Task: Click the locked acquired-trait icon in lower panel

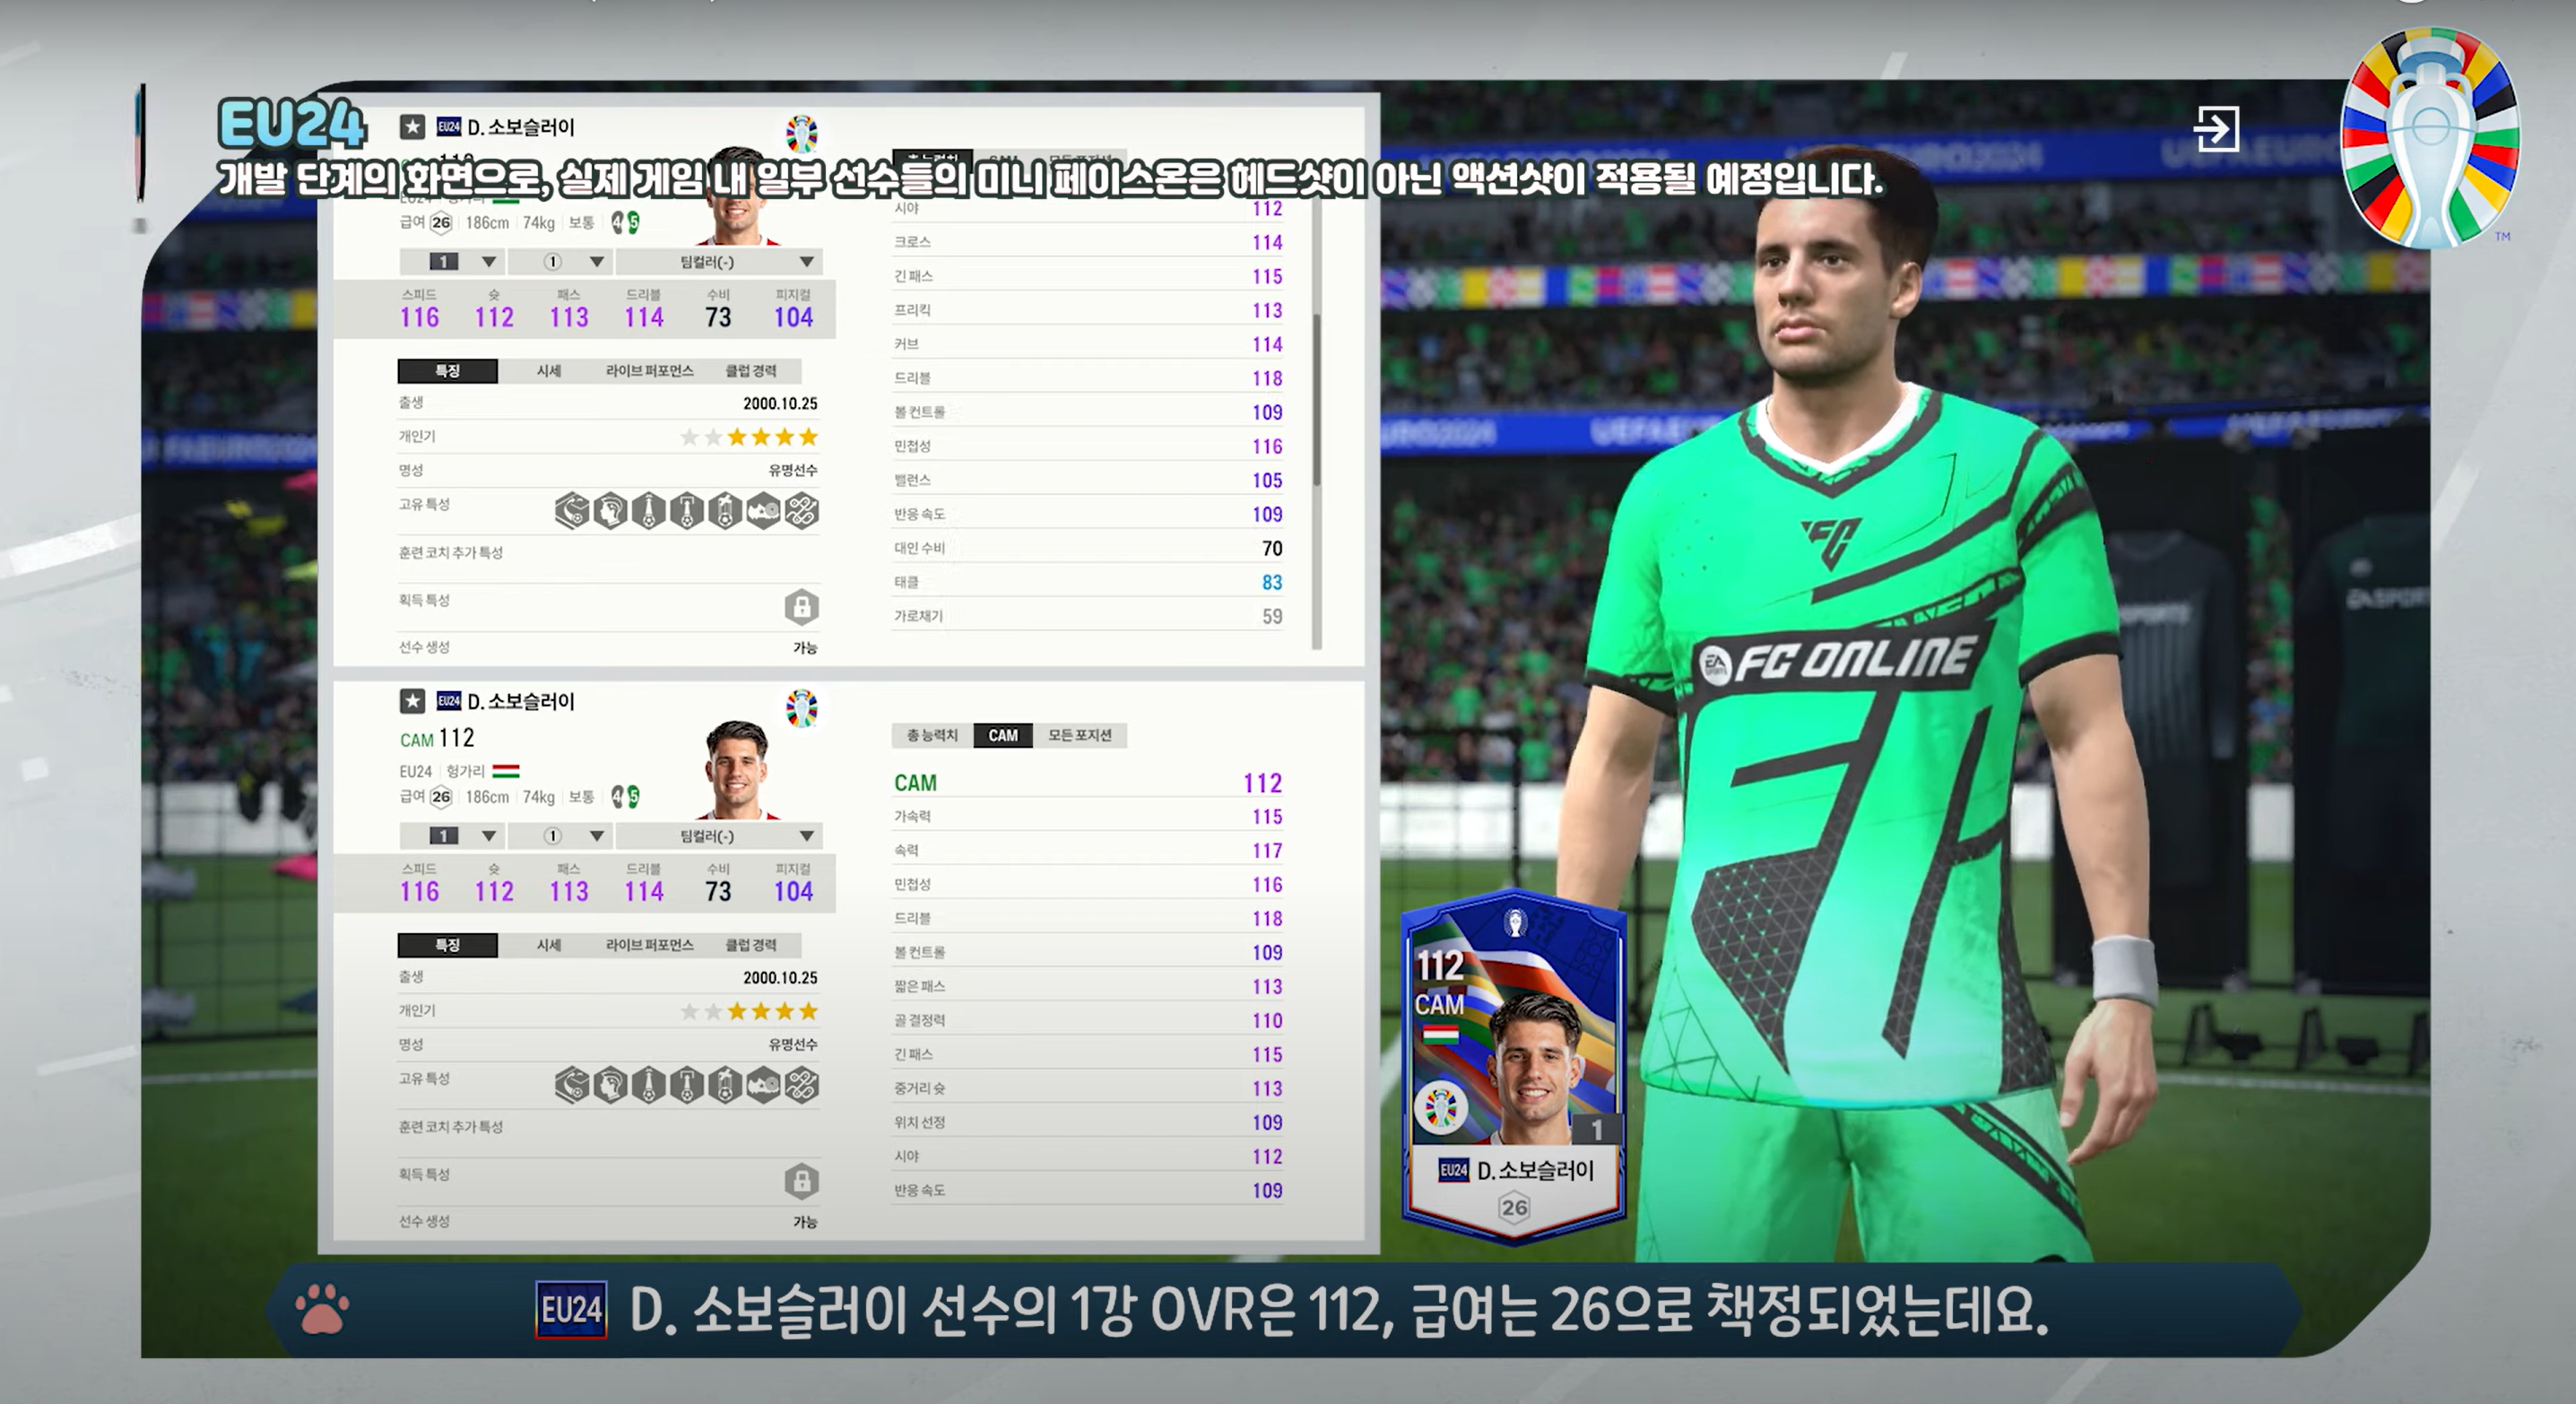Action: point(801,1181)
